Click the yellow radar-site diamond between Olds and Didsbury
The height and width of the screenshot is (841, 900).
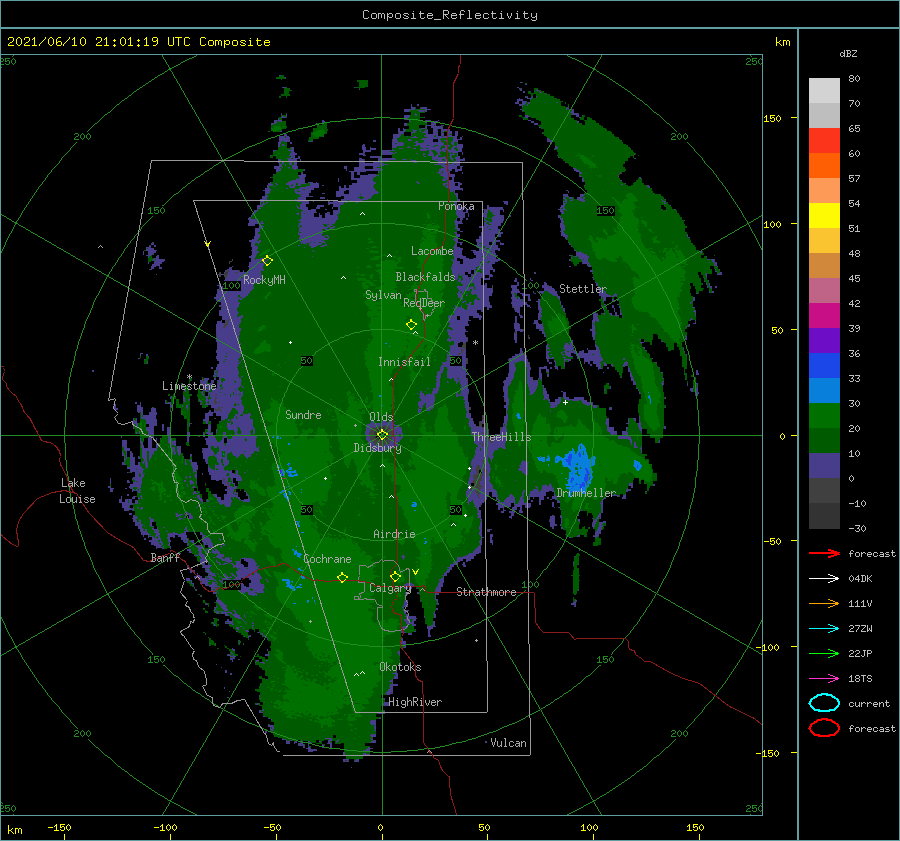tap(382, 435)
